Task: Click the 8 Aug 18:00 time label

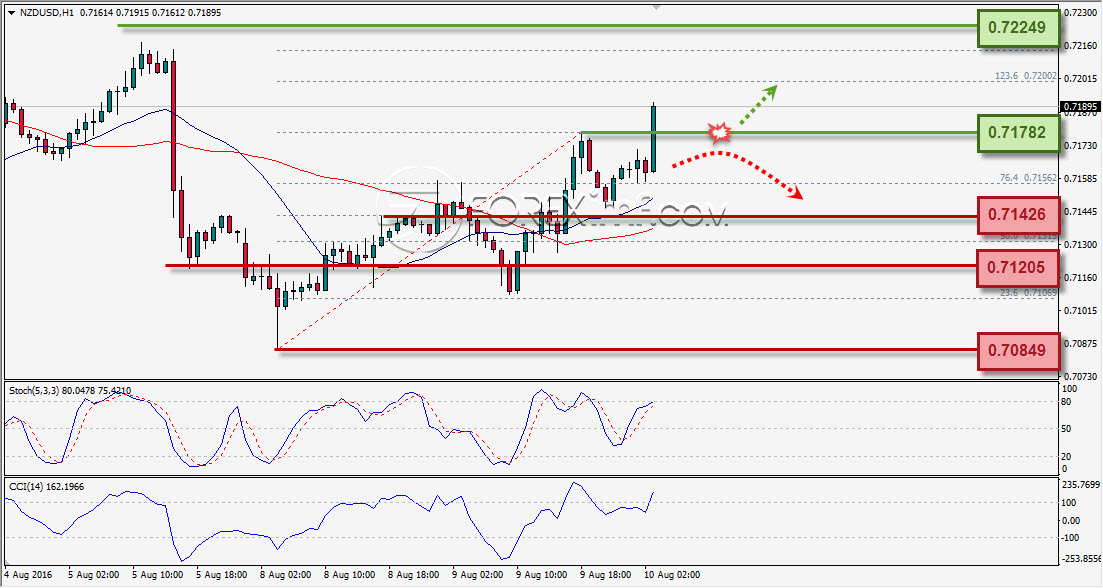Action: [414, 575]
